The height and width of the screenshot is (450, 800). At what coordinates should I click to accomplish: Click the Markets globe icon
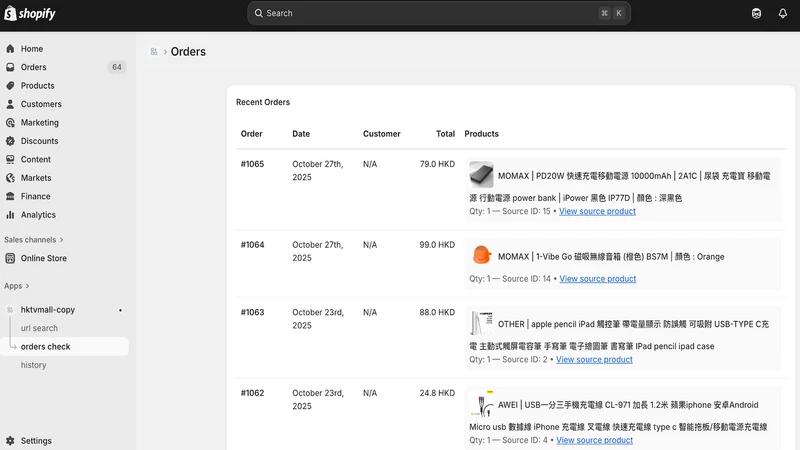point(10,178)
